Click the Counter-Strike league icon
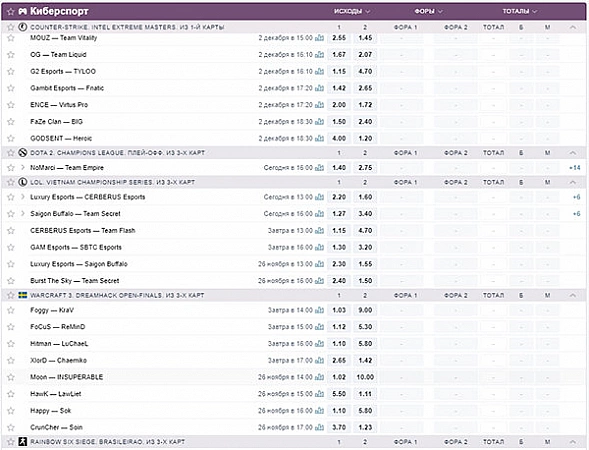This screenshot has height=450, width=589. tap(23, 27)
